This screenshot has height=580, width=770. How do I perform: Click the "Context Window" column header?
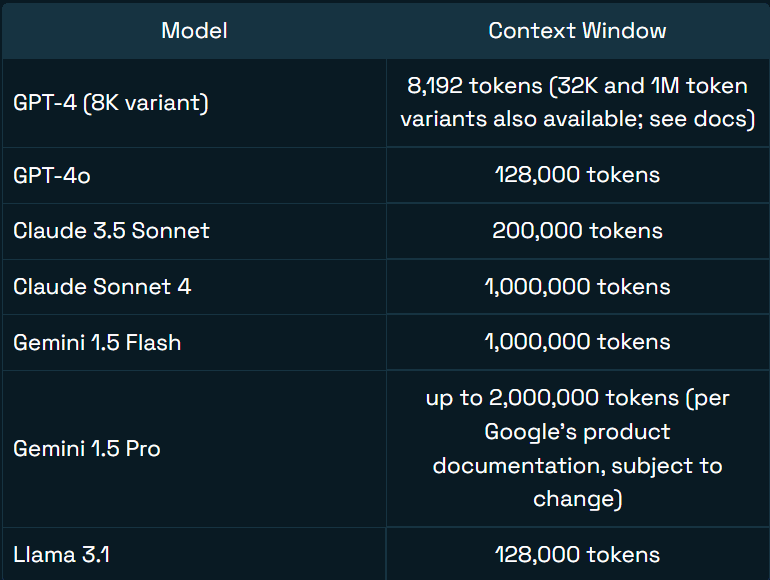pos(577,30)
